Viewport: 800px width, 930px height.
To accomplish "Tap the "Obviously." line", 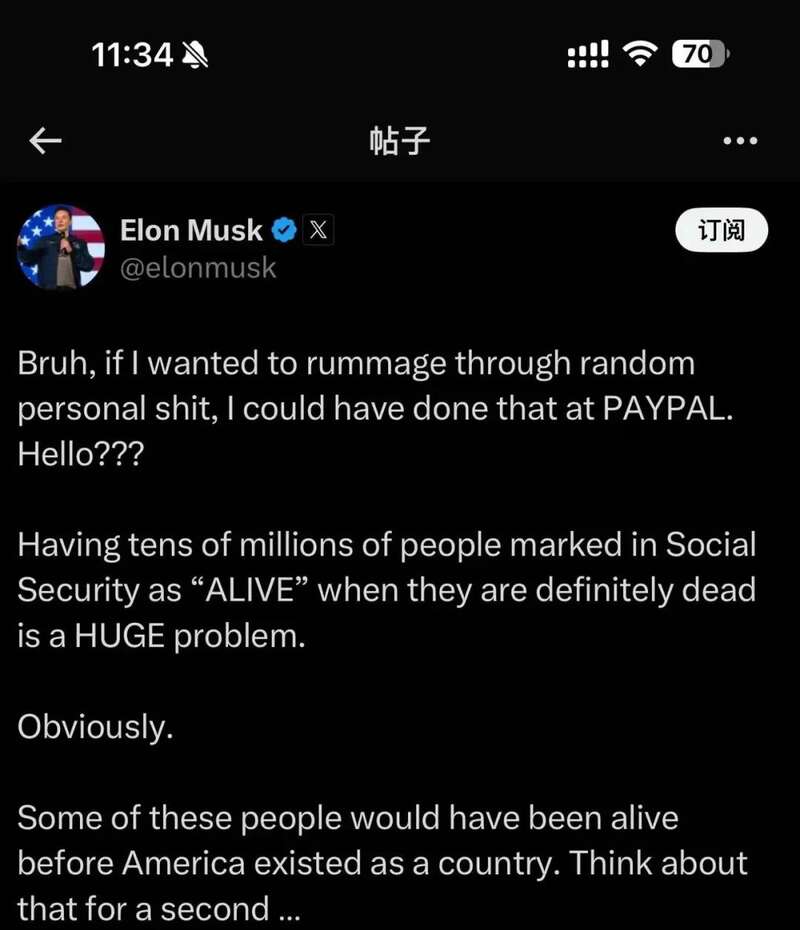I will tap(95, 726).
